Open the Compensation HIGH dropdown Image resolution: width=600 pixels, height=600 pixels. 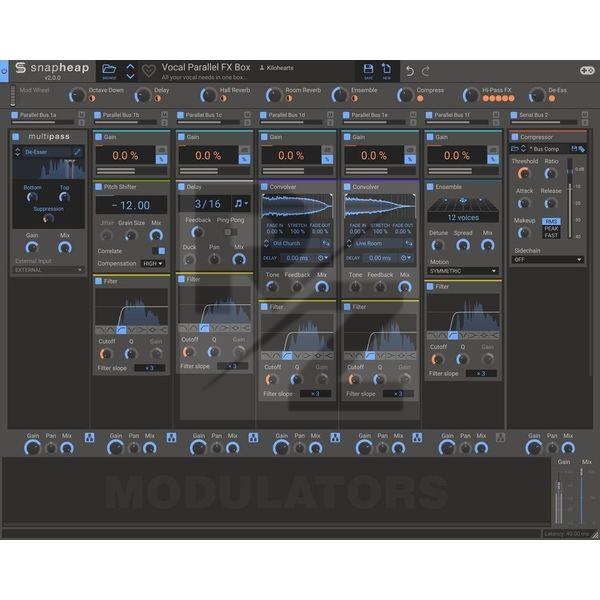[x=153, y=264]
